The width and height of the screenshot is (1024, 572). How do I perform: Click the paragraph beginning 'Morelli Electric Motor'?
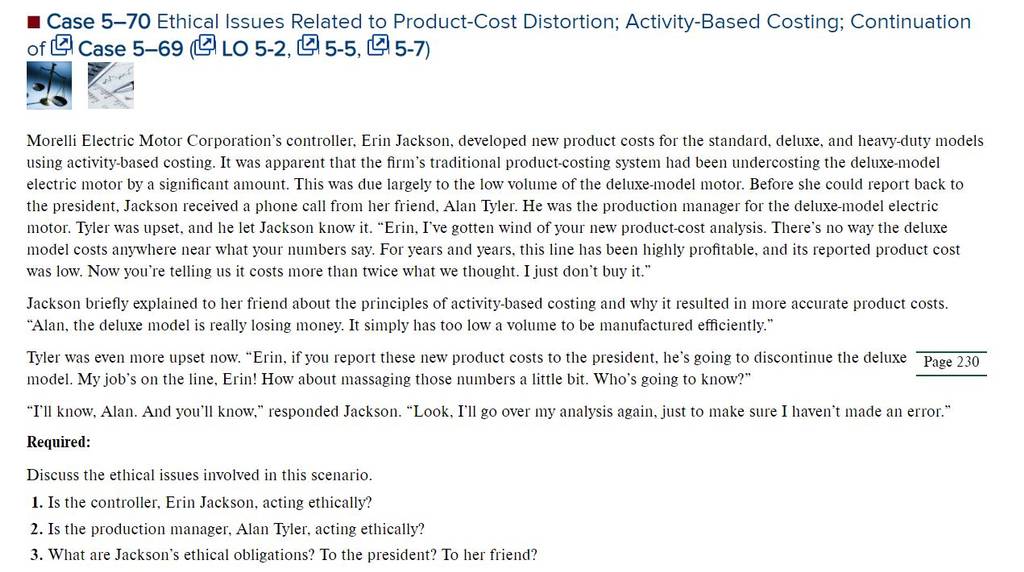coord(505,206)
